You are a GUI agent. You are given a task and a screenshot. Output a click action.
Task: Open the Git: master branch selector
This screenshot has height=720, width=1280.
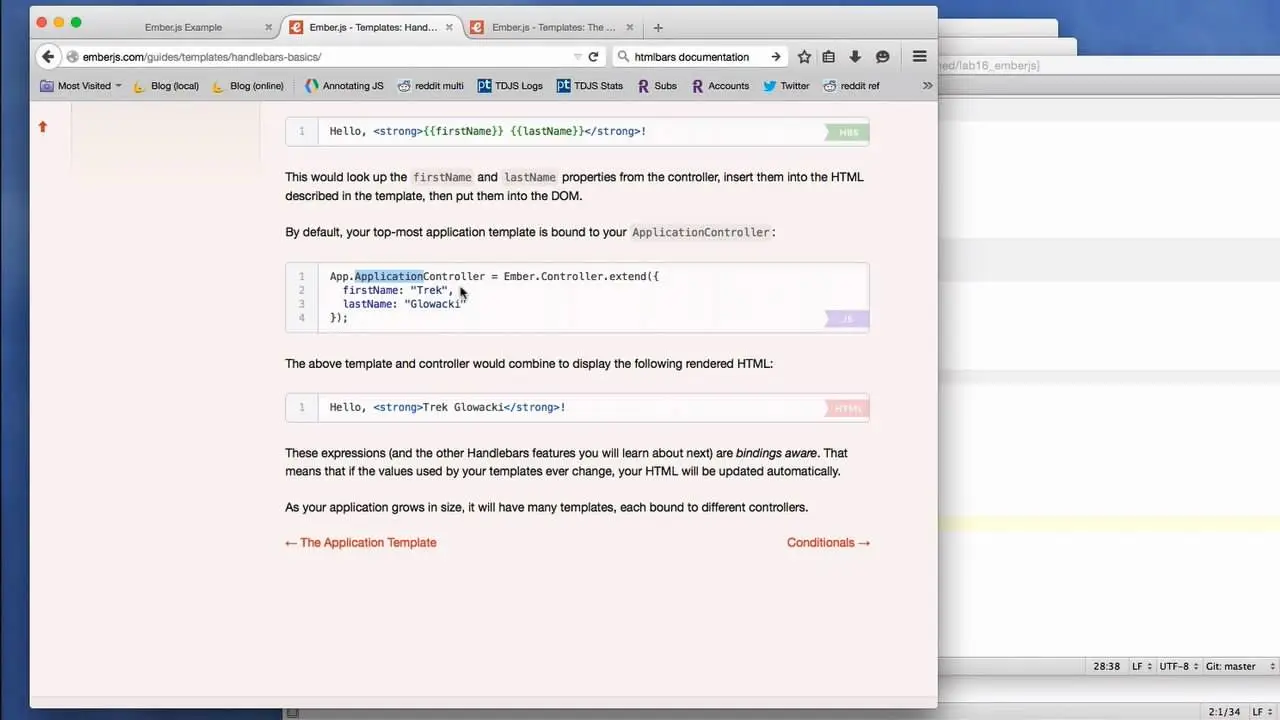coord(1232,666)
